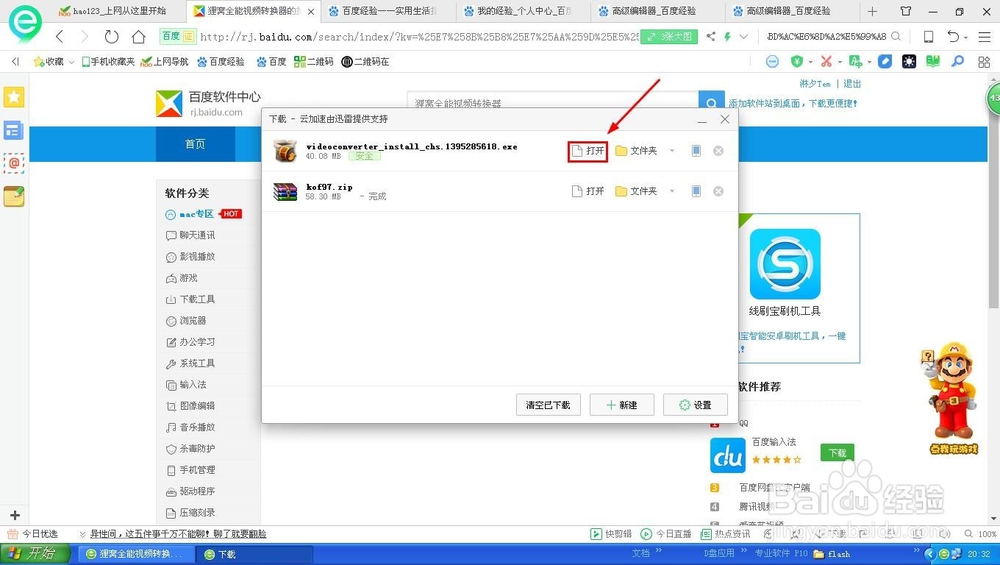Open 快剪辑 in status bar
Viewport: 1000px width, 565px height.
pyautogui.click(x=611, y=534)
